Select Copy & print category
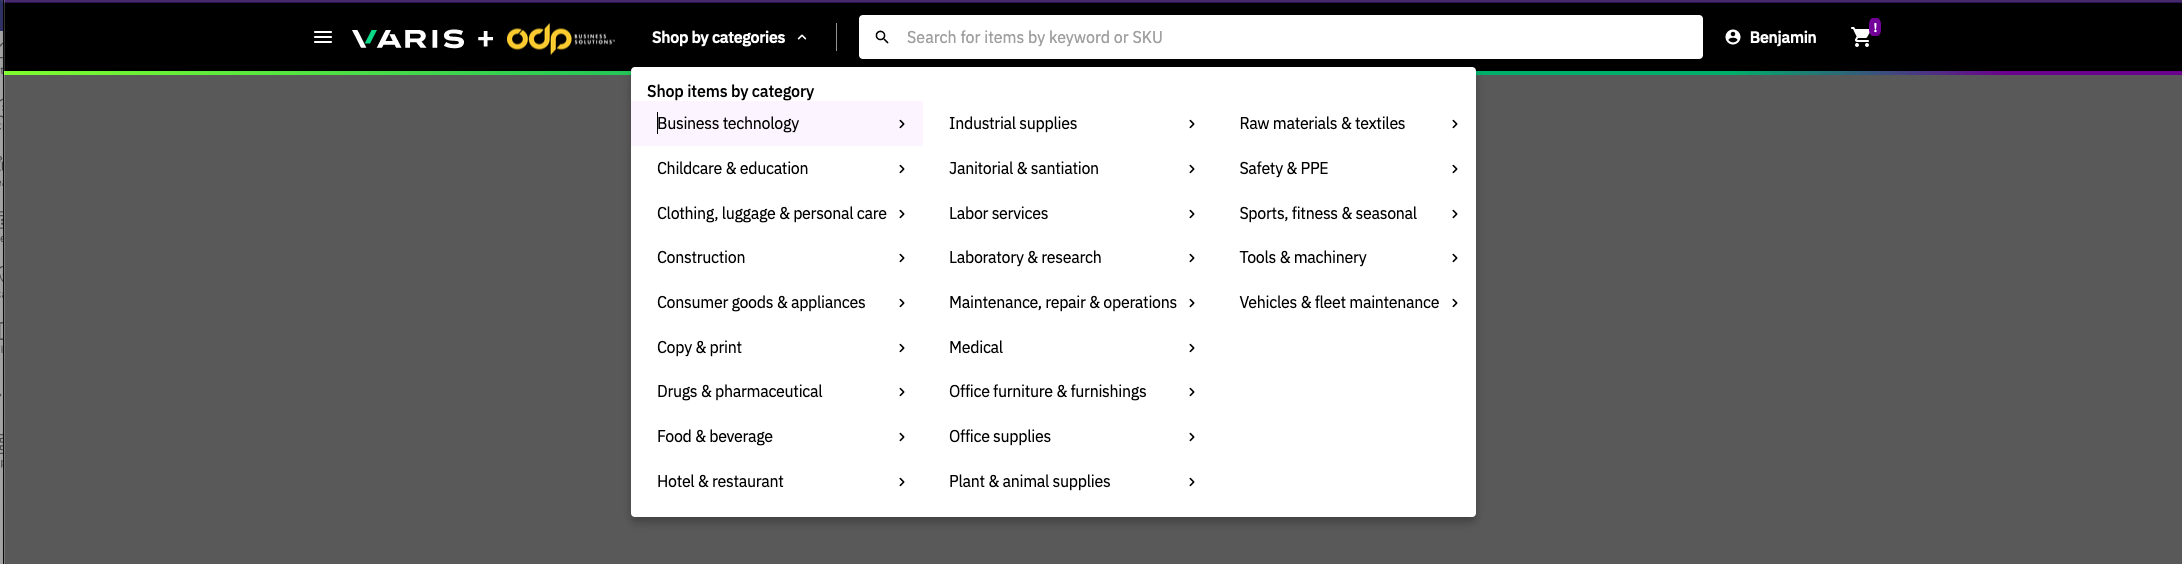The image size is (2182, 564). (x=777, y=347)
